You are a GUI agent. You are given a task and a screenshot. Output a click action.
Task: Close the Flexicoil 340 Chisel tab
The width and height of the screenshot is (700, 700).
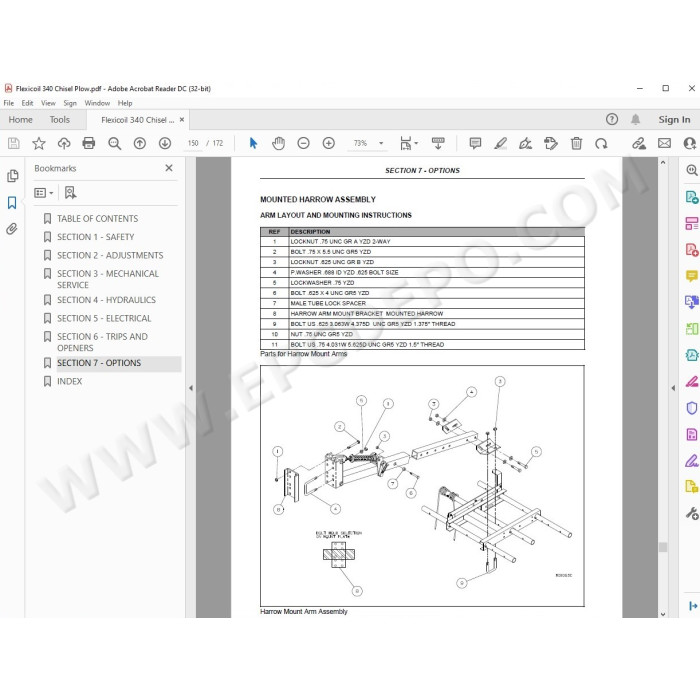[182, 120]
